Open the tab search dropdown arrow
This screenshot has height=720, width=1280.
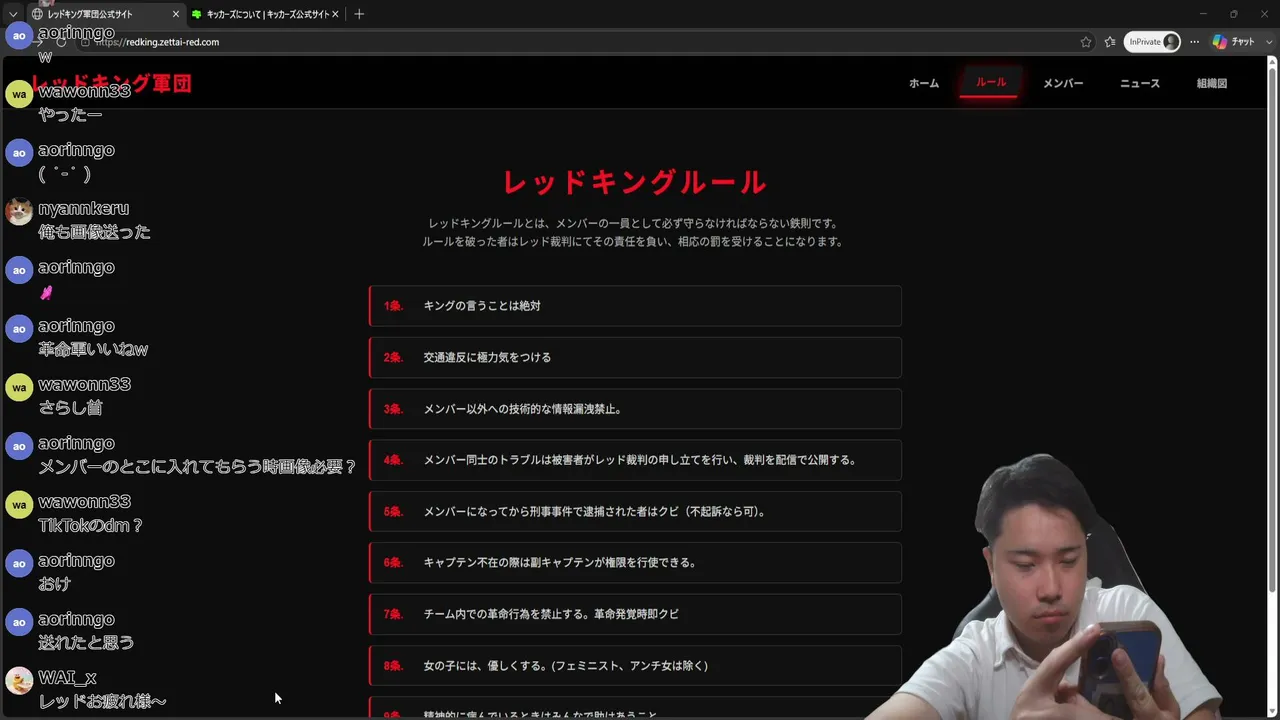pyautogui.click(x=13, y=14)
